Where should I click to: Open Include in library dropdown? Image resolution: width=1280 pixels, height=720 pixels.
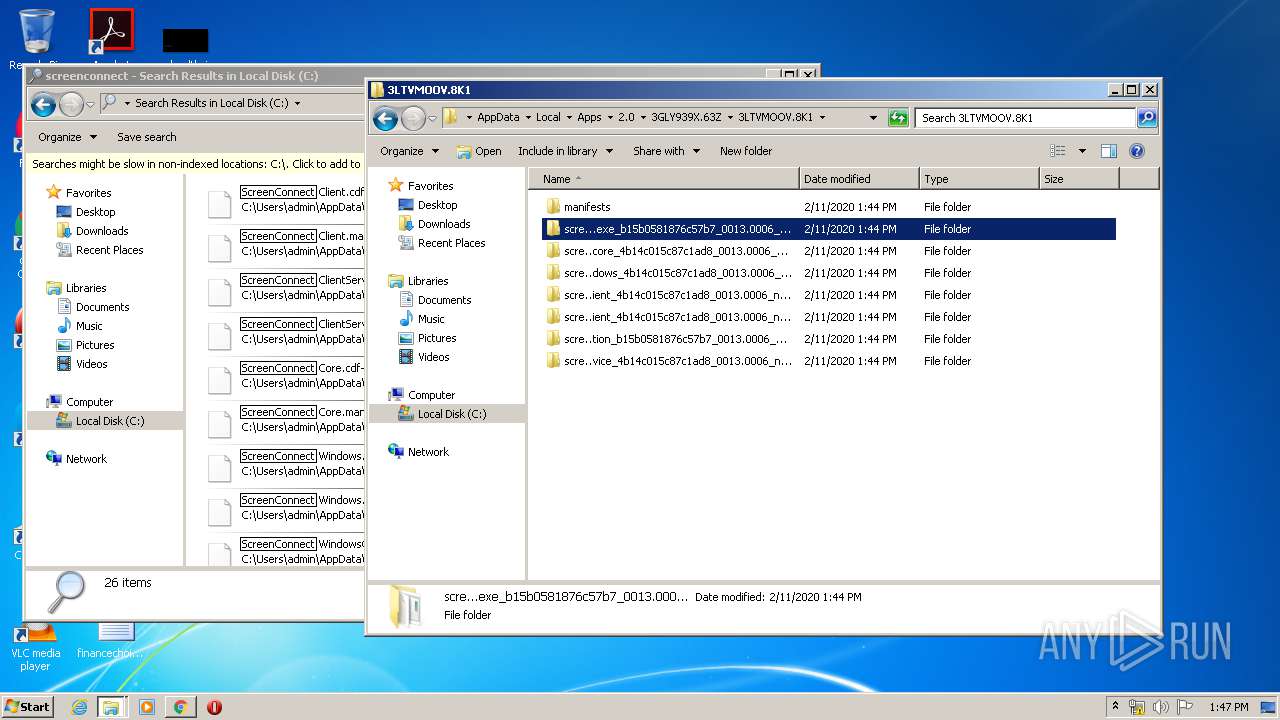pos(564,151)
